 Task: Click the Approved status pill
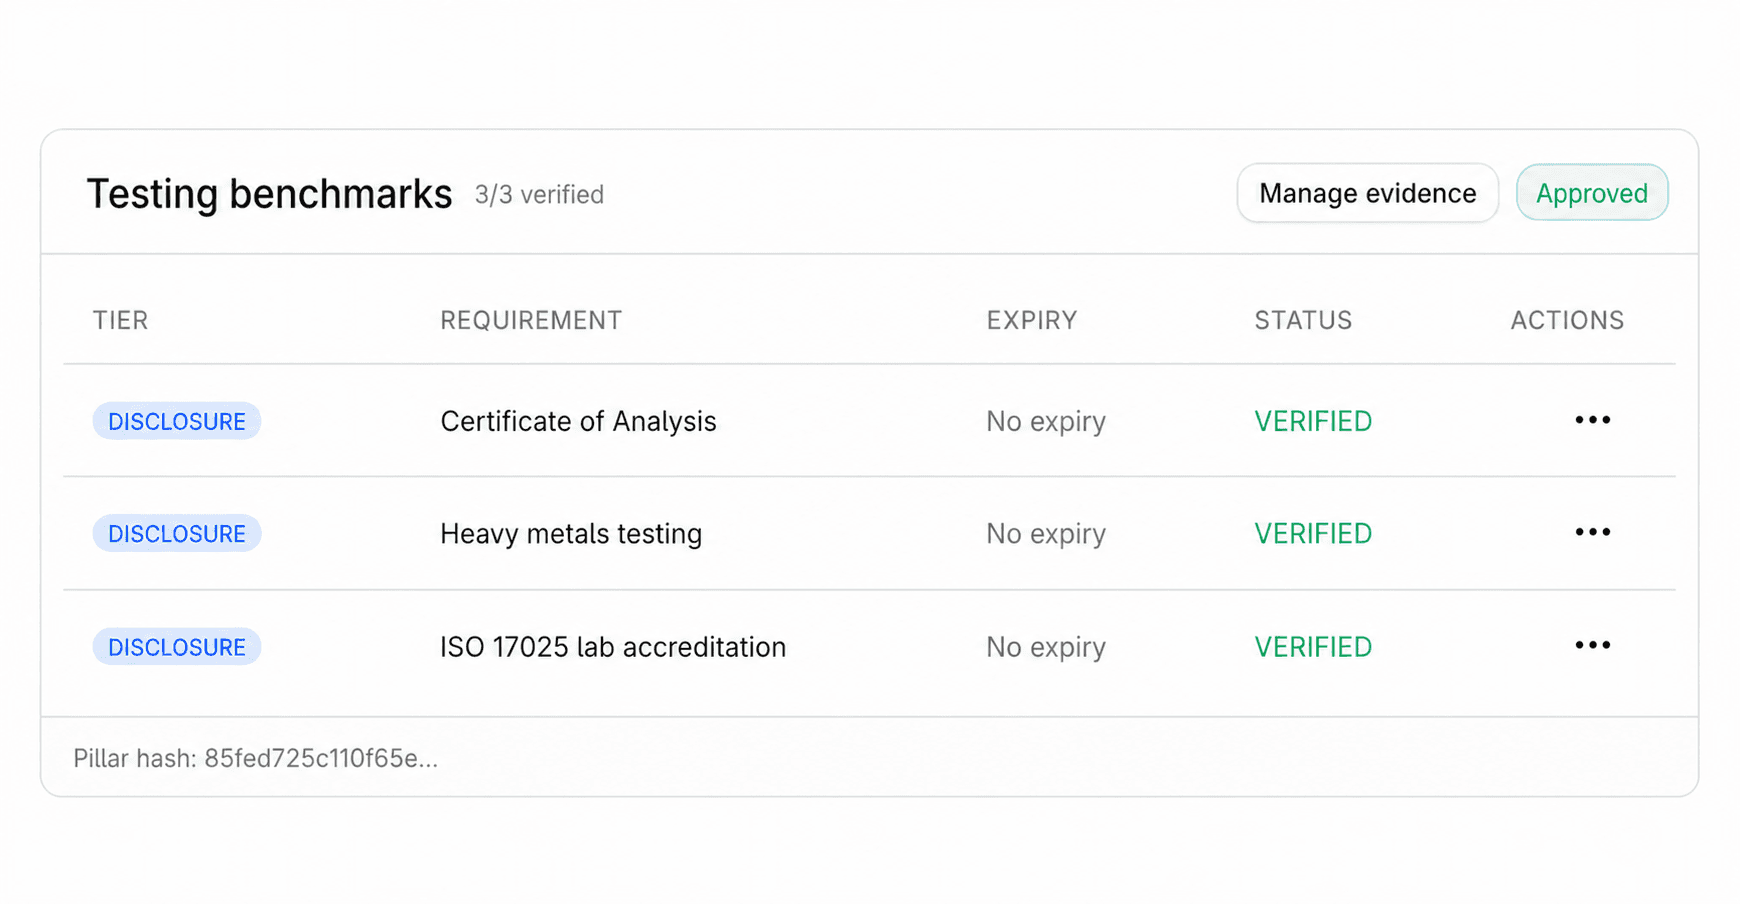click(1592, 193)
